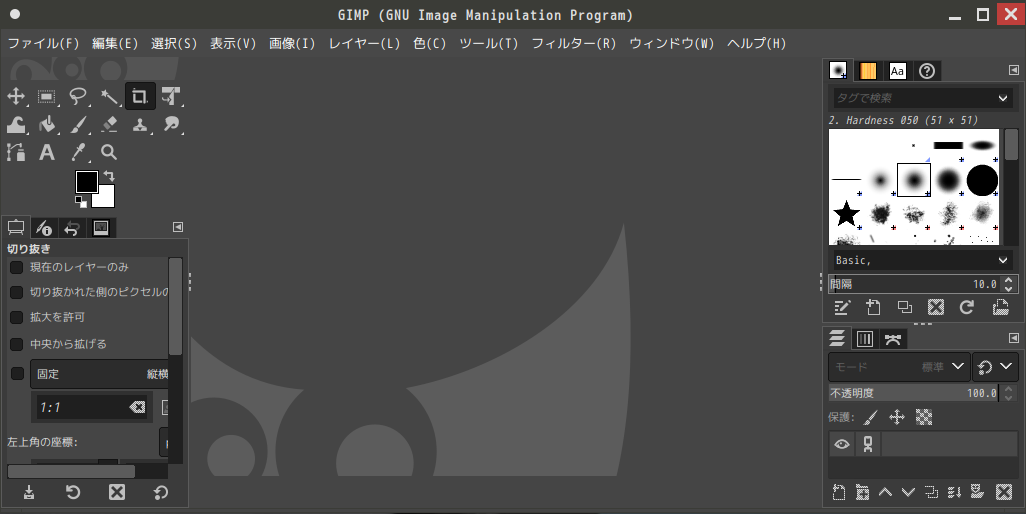Screen dimensions: 1026x514
Task: Toggle lock alpha channel checkerboard
Action: [x=923, y=417]
